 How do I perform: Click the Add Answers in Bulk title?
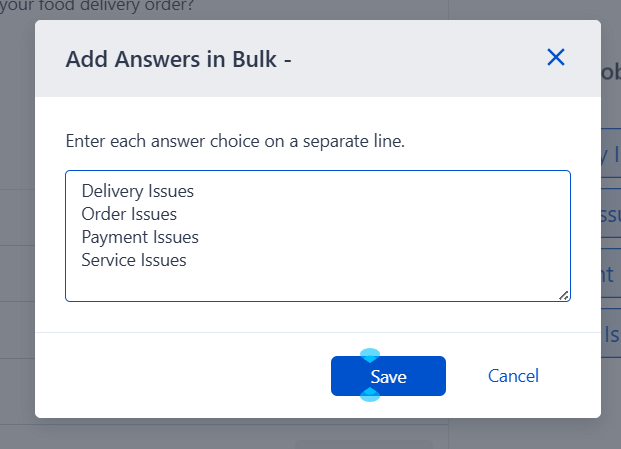click(178, 59)
